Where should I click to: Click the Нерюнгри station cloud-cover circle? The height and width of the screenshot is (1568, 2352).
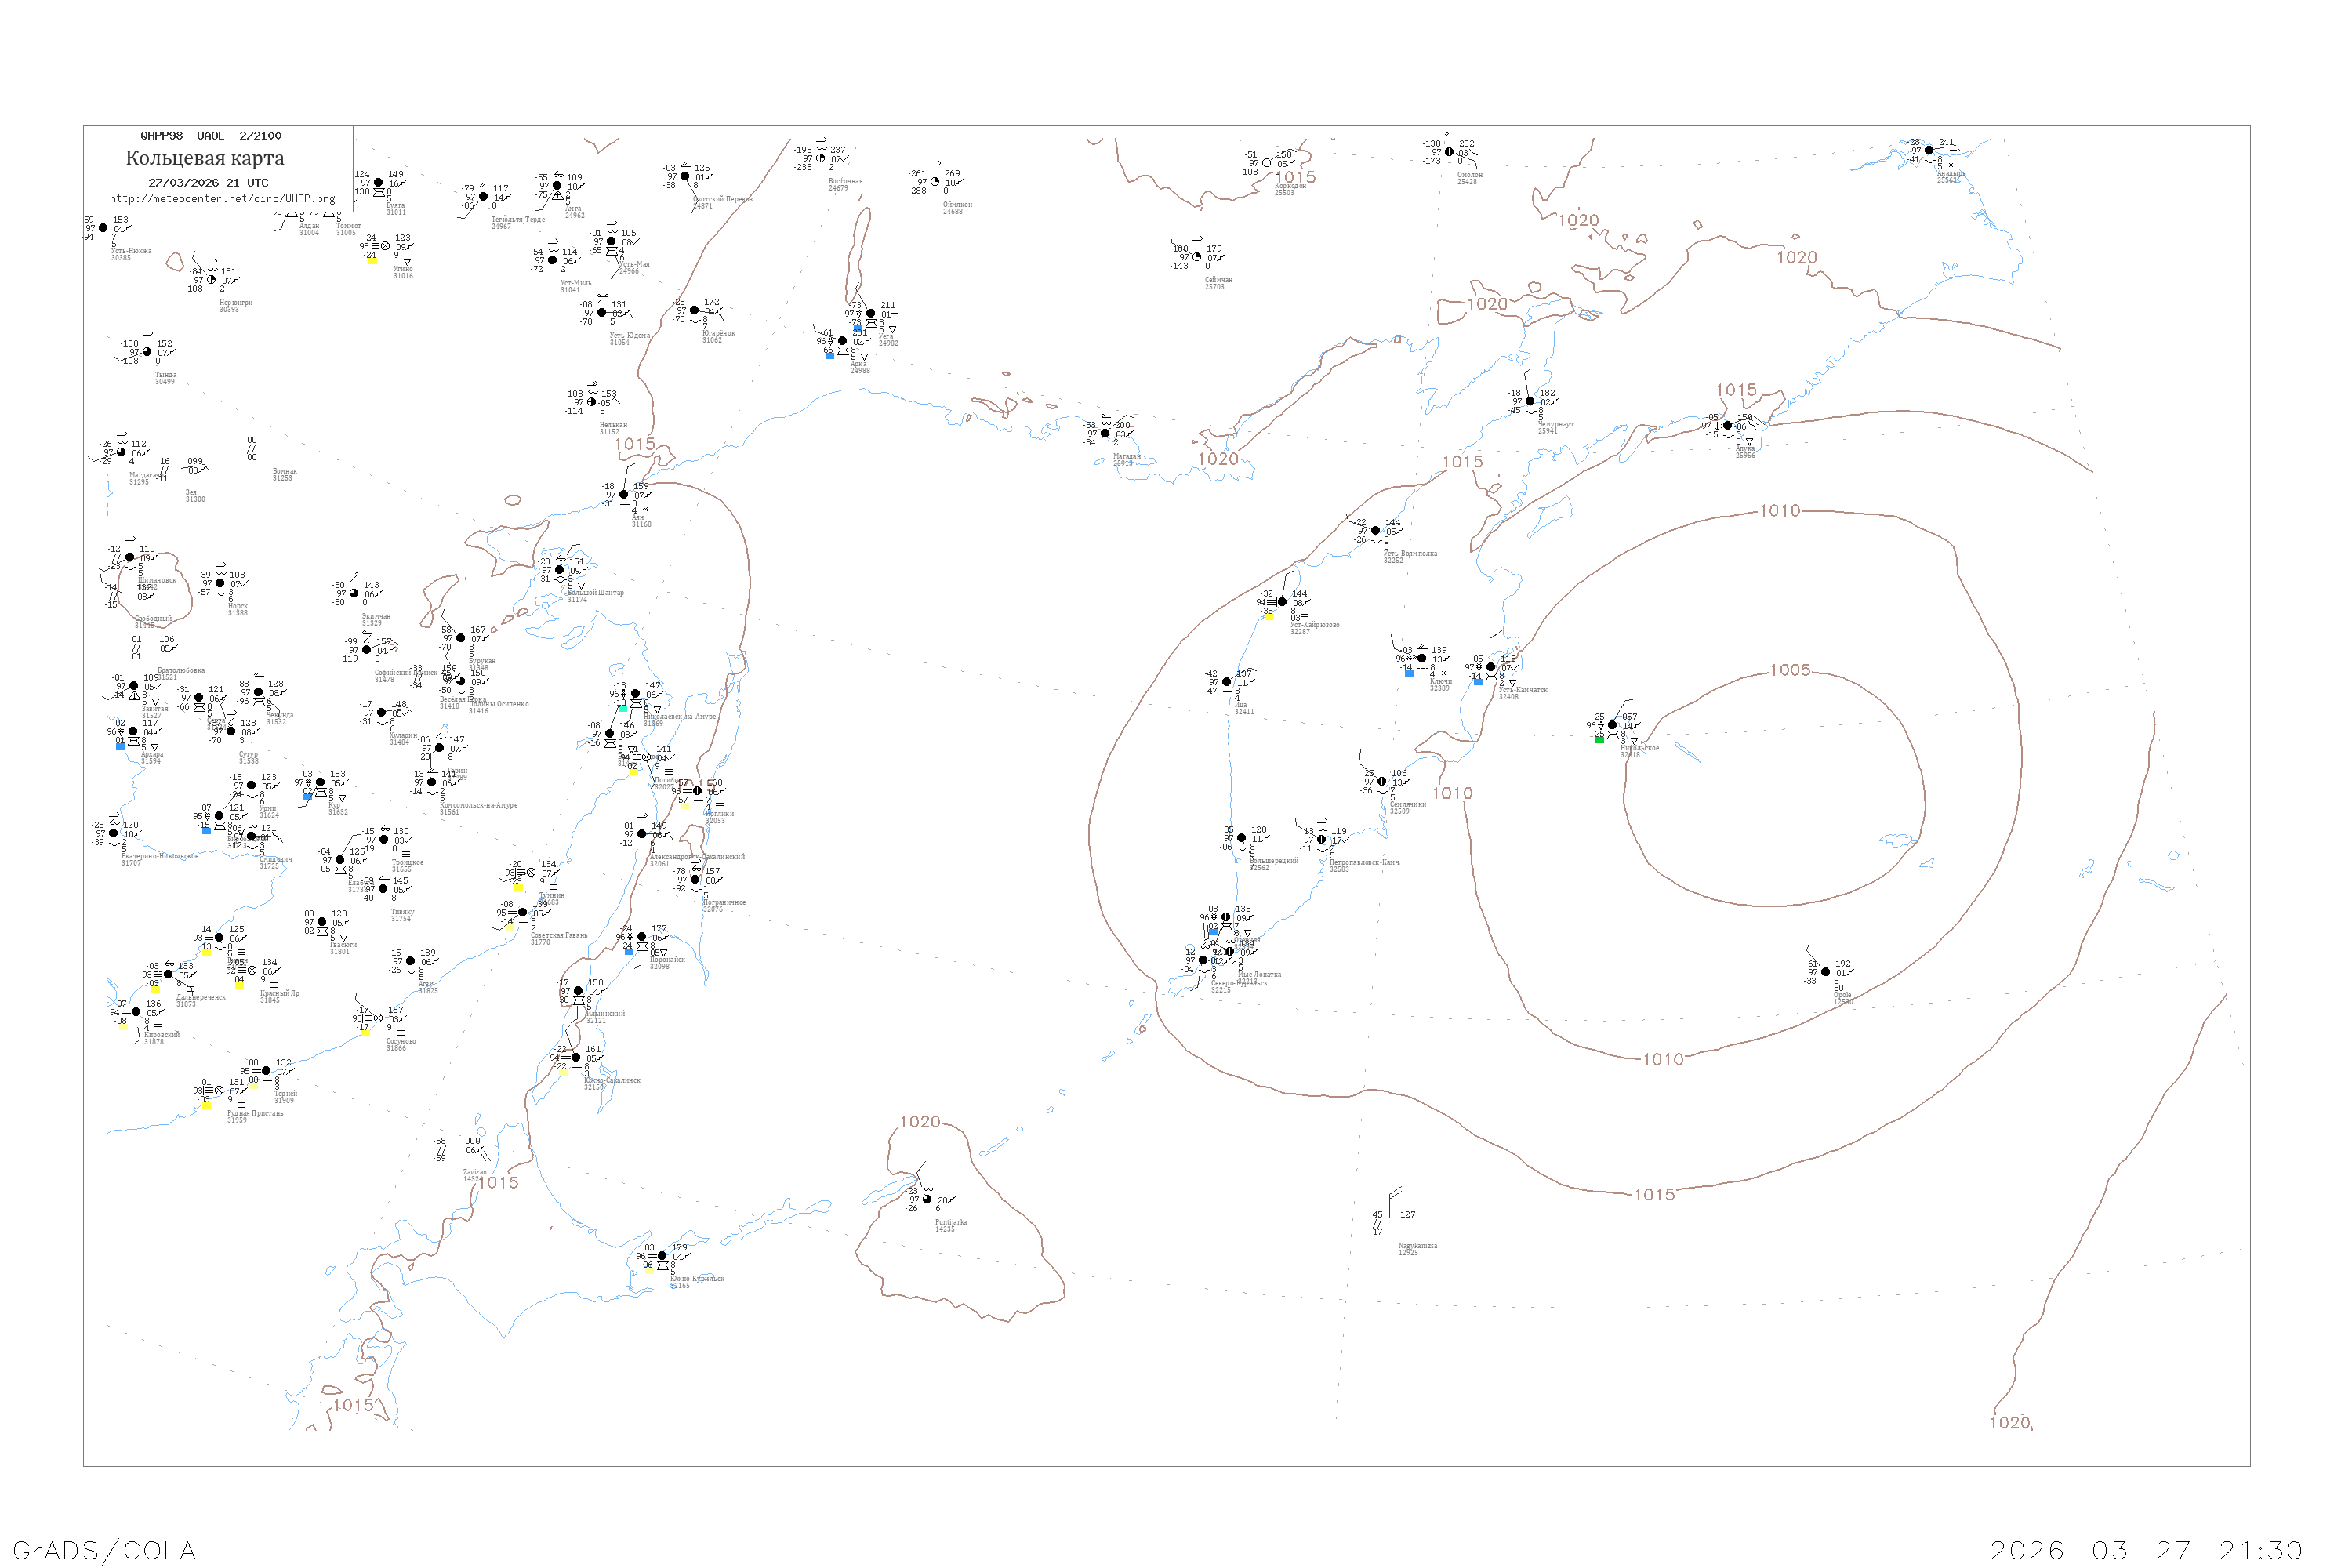(x=211, y=281)
